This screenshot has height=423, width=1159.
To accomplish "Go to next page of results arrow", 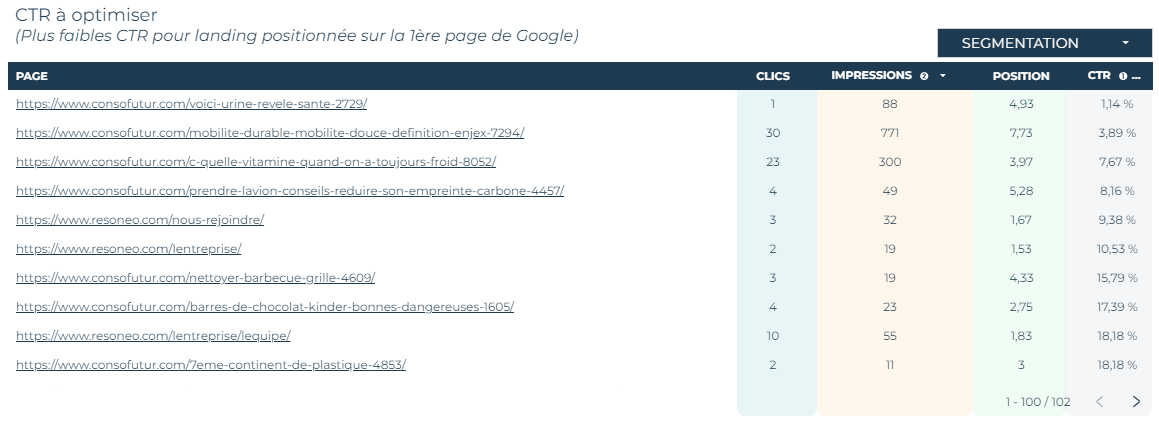I will pyautogui.click(x=1136, y=402).
